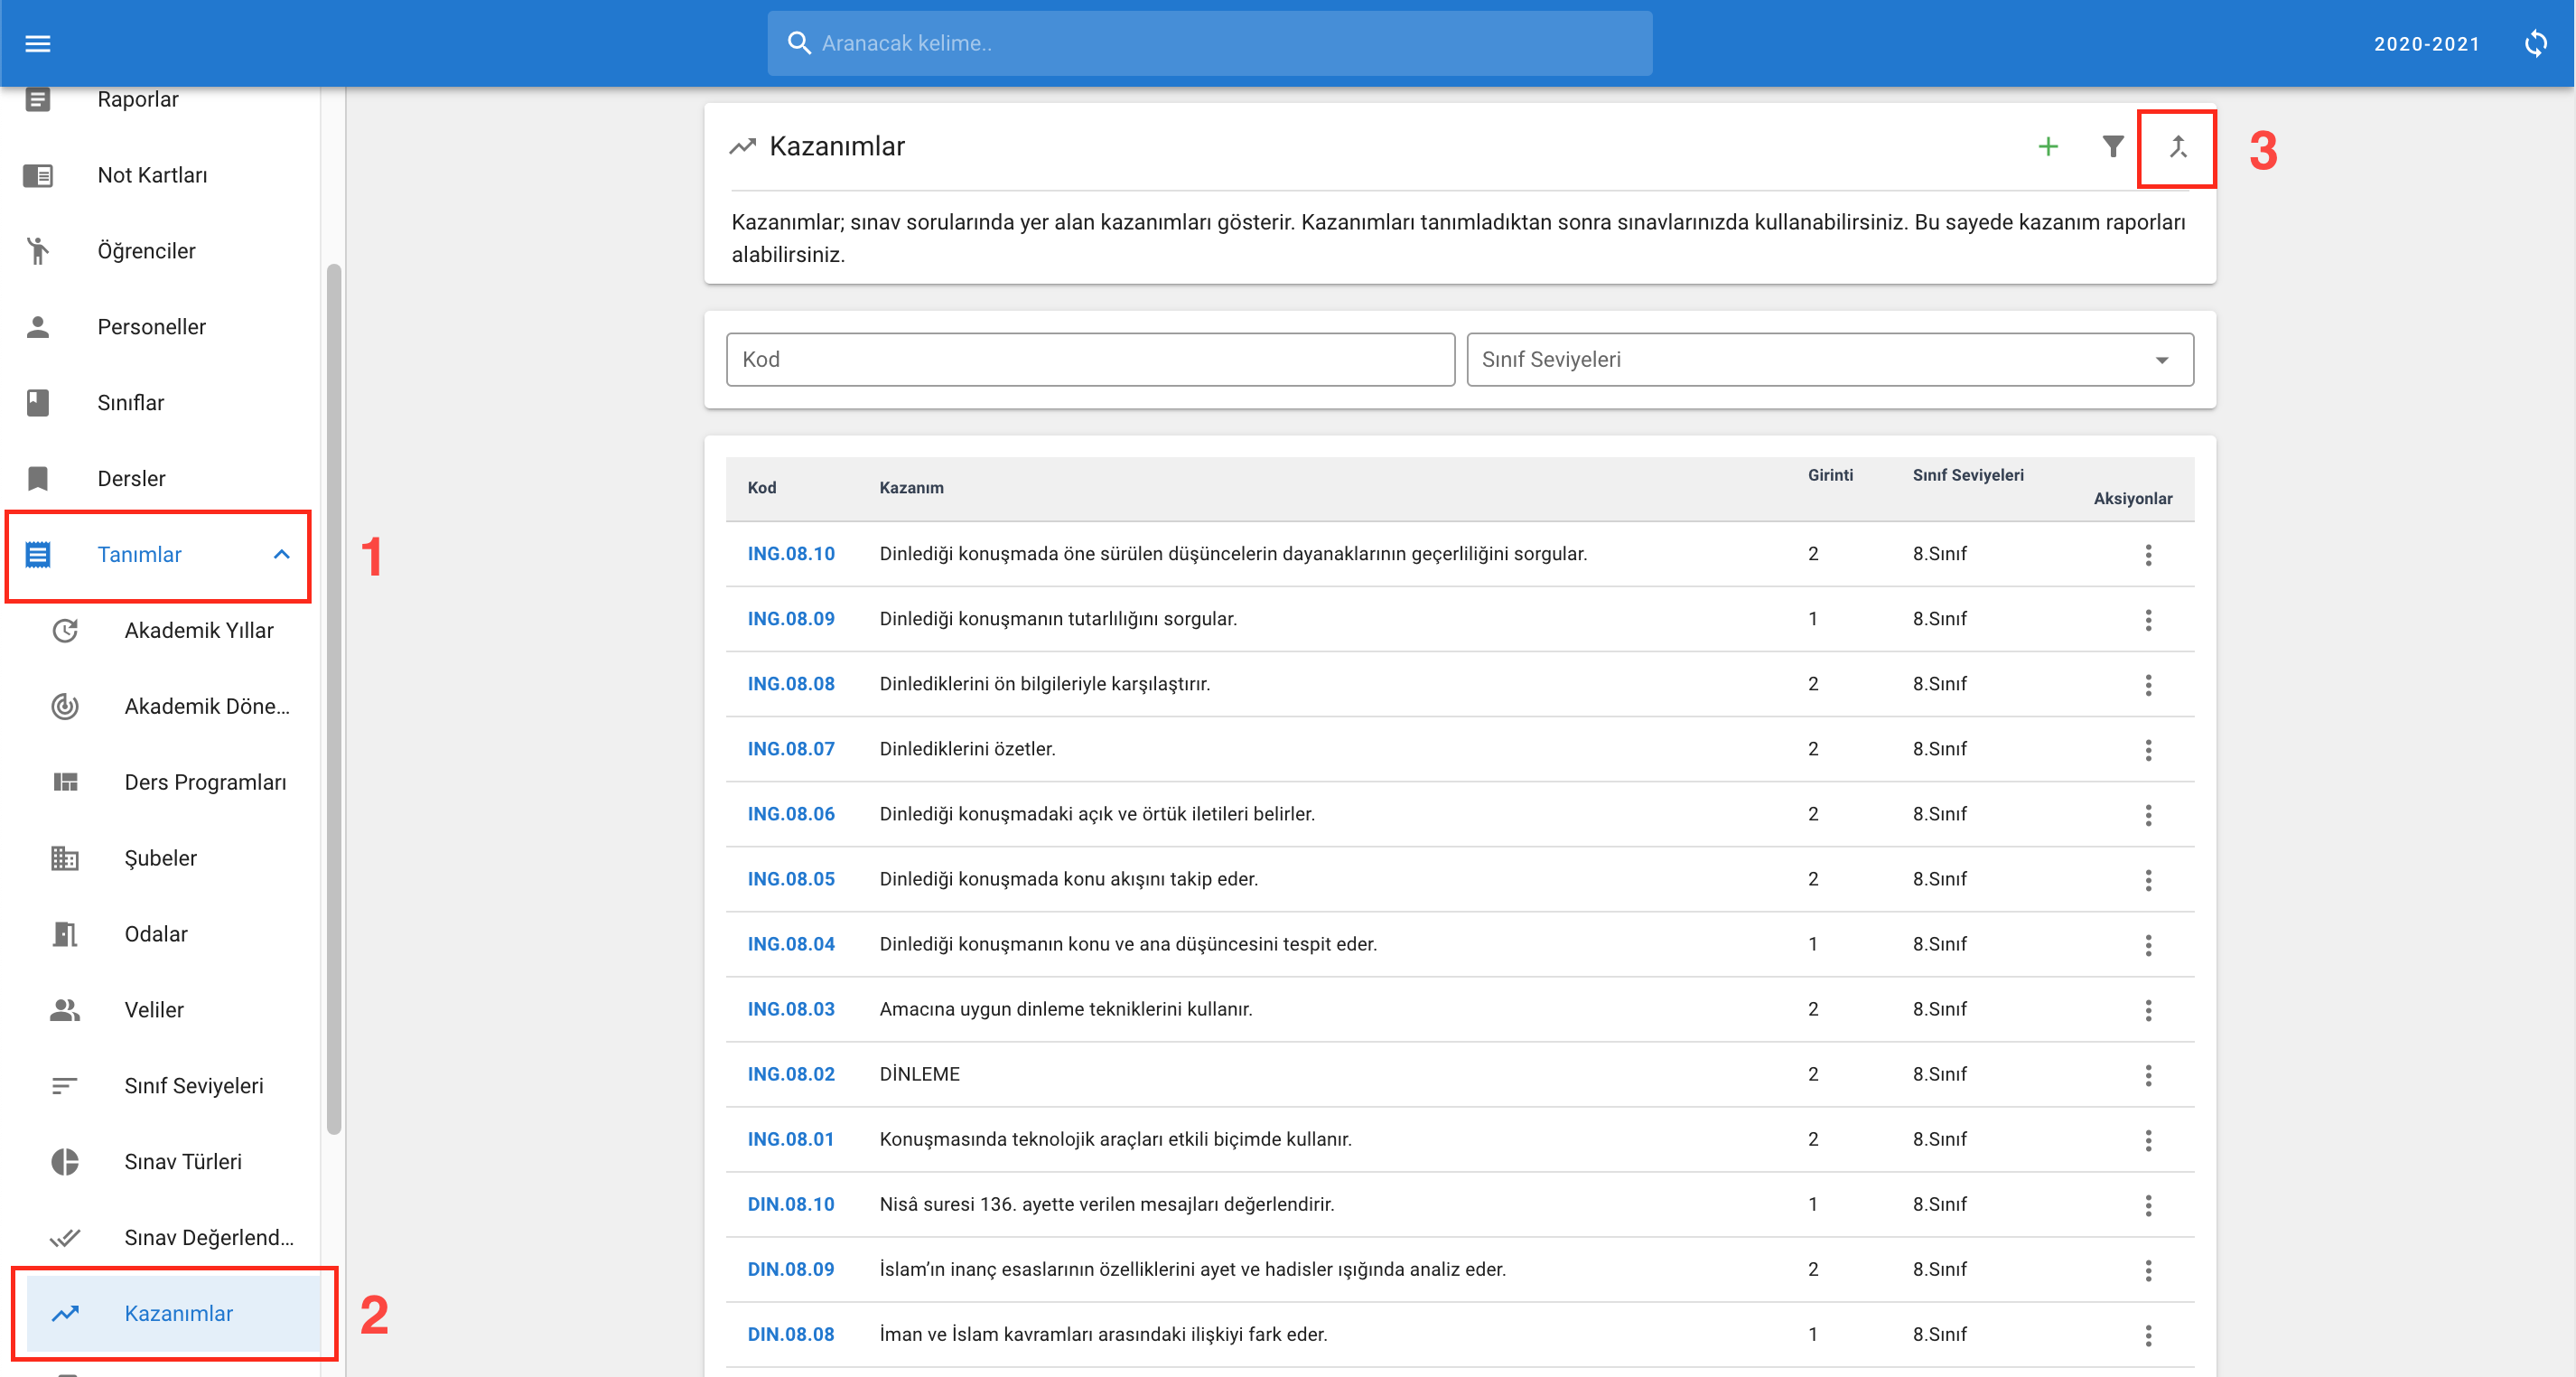2576x1377 pixels.
Task: Click the Kazanım column header
Action: pos(911,488)
